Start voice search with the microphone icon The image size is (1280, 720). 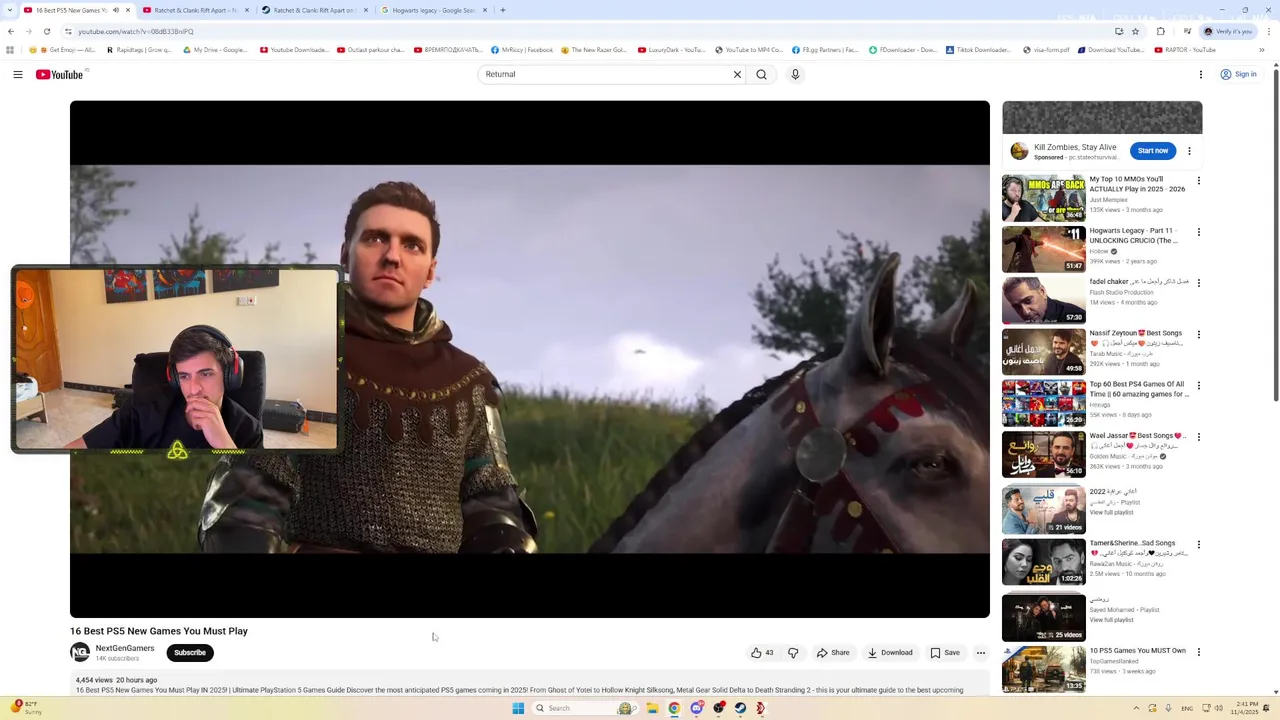click(x=795, y=74)
